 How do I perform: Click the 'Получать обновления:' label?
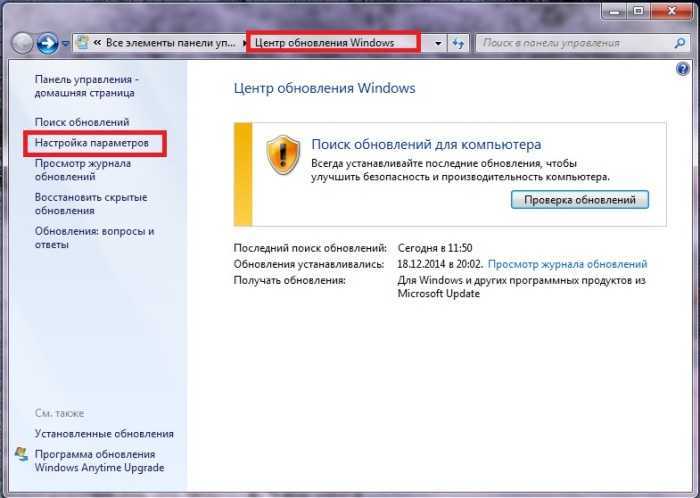point(290,281)
